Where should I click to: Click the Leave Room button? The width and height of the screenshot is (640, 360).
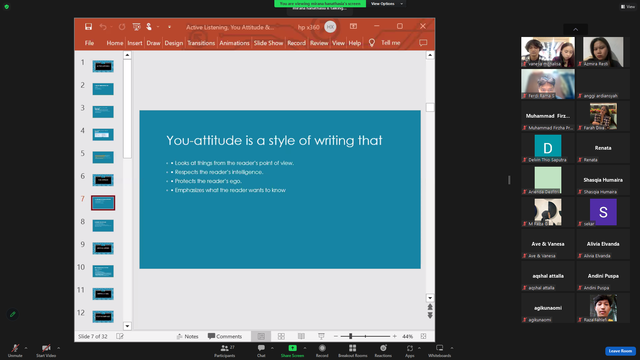620,351
